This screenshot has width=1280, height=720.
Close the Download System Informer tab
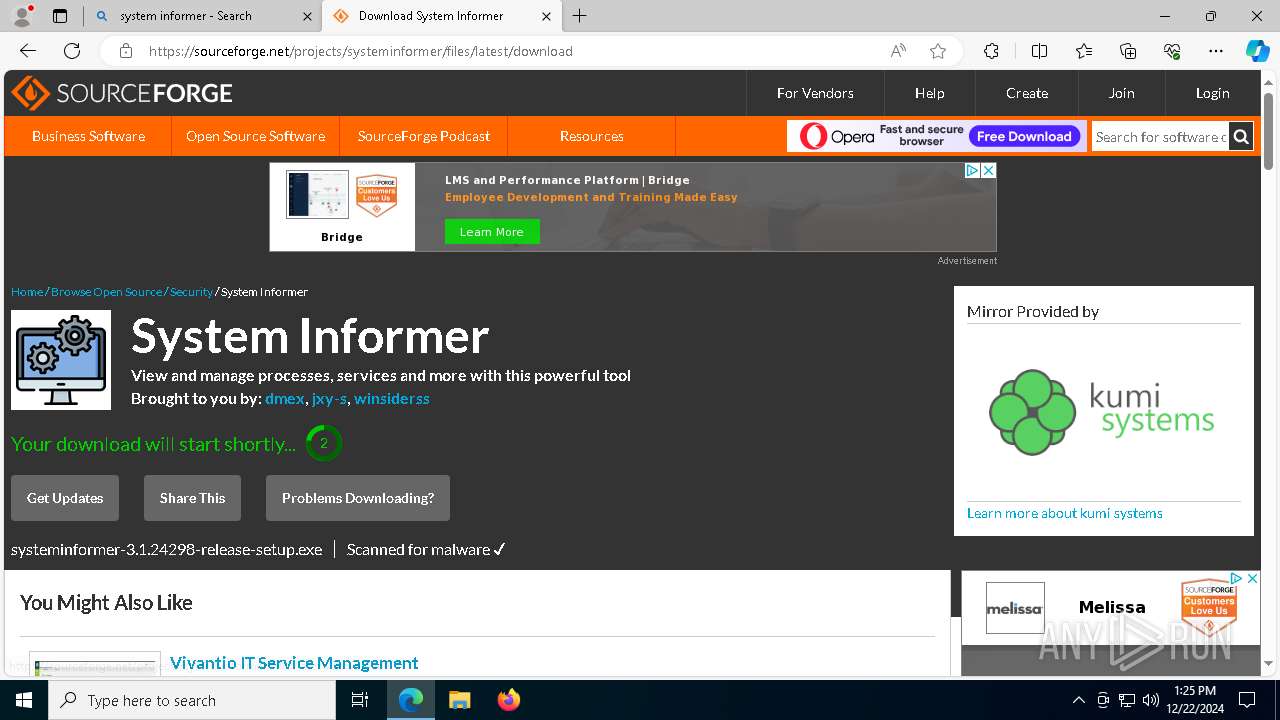[546, 16]
